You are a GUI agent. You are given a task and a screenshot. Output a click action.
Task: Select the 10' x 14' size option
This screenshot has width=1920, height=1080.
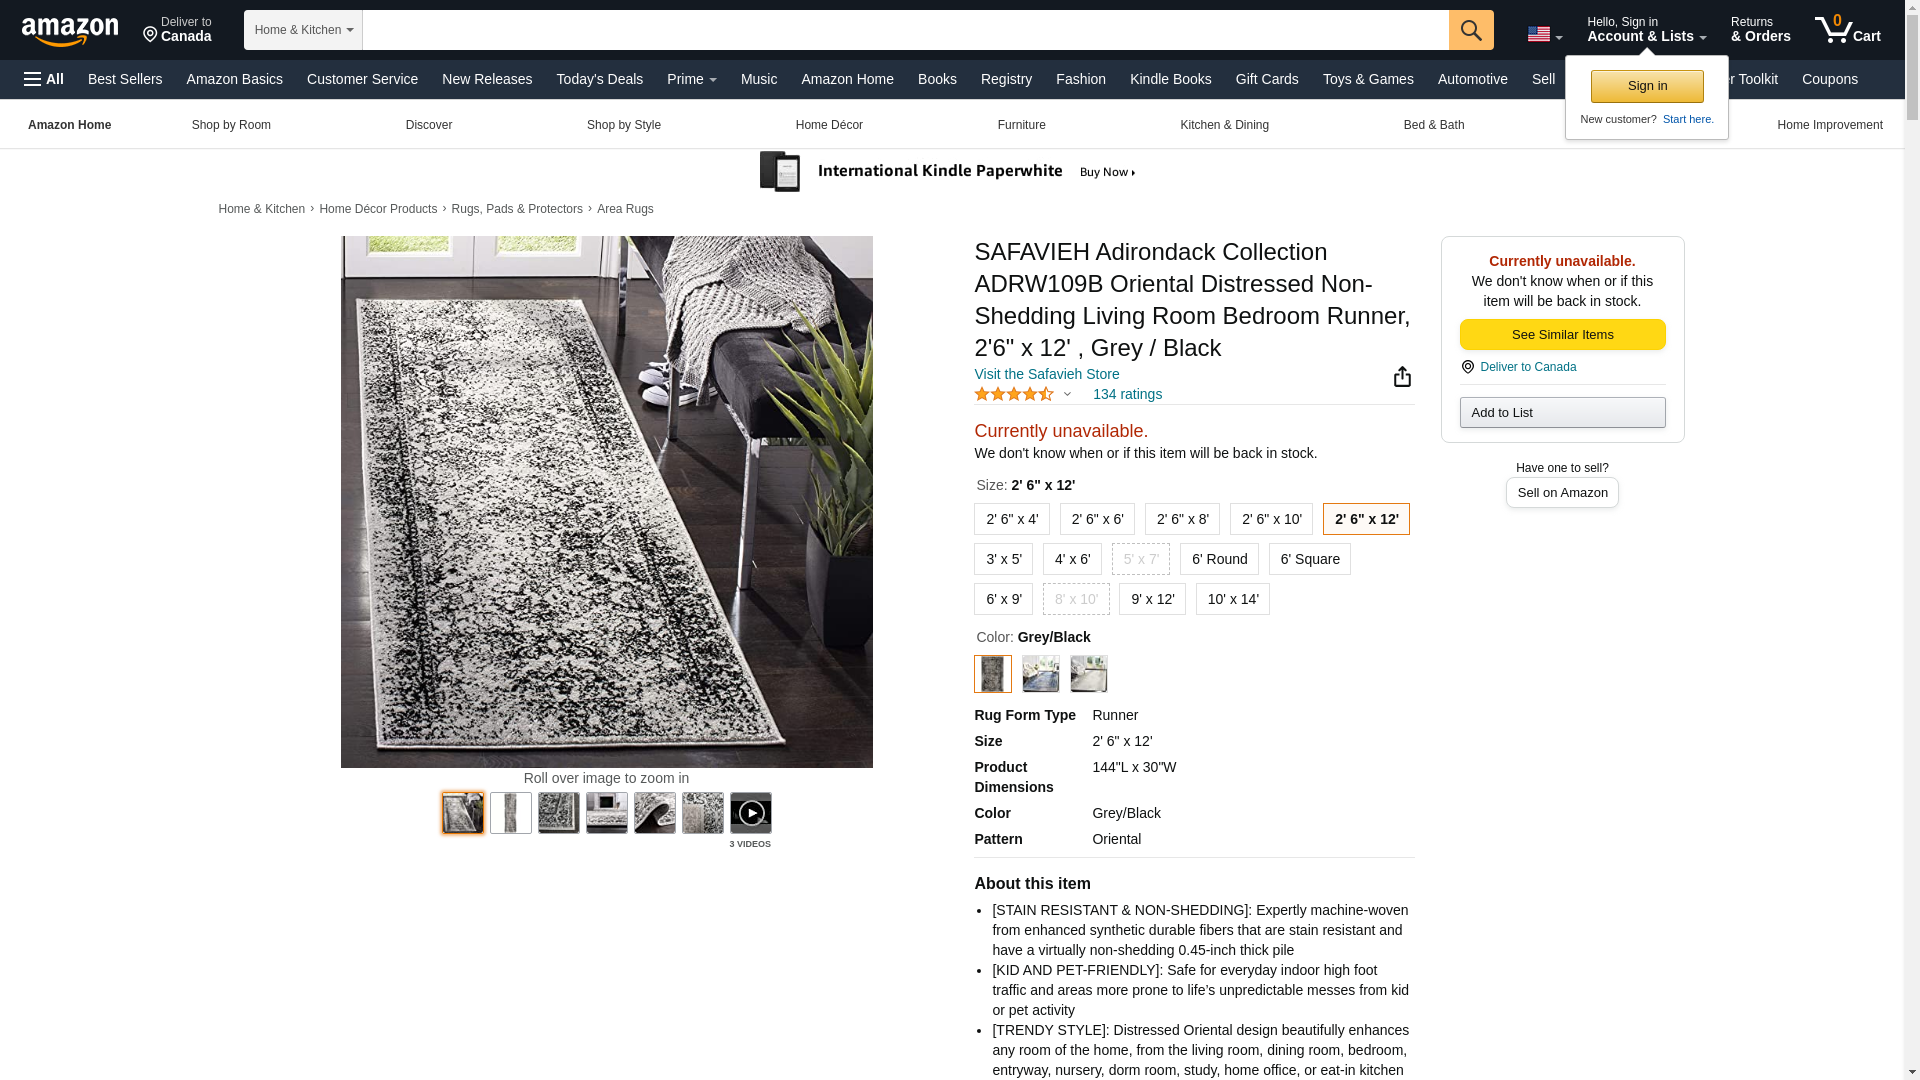click(1232, 599)
